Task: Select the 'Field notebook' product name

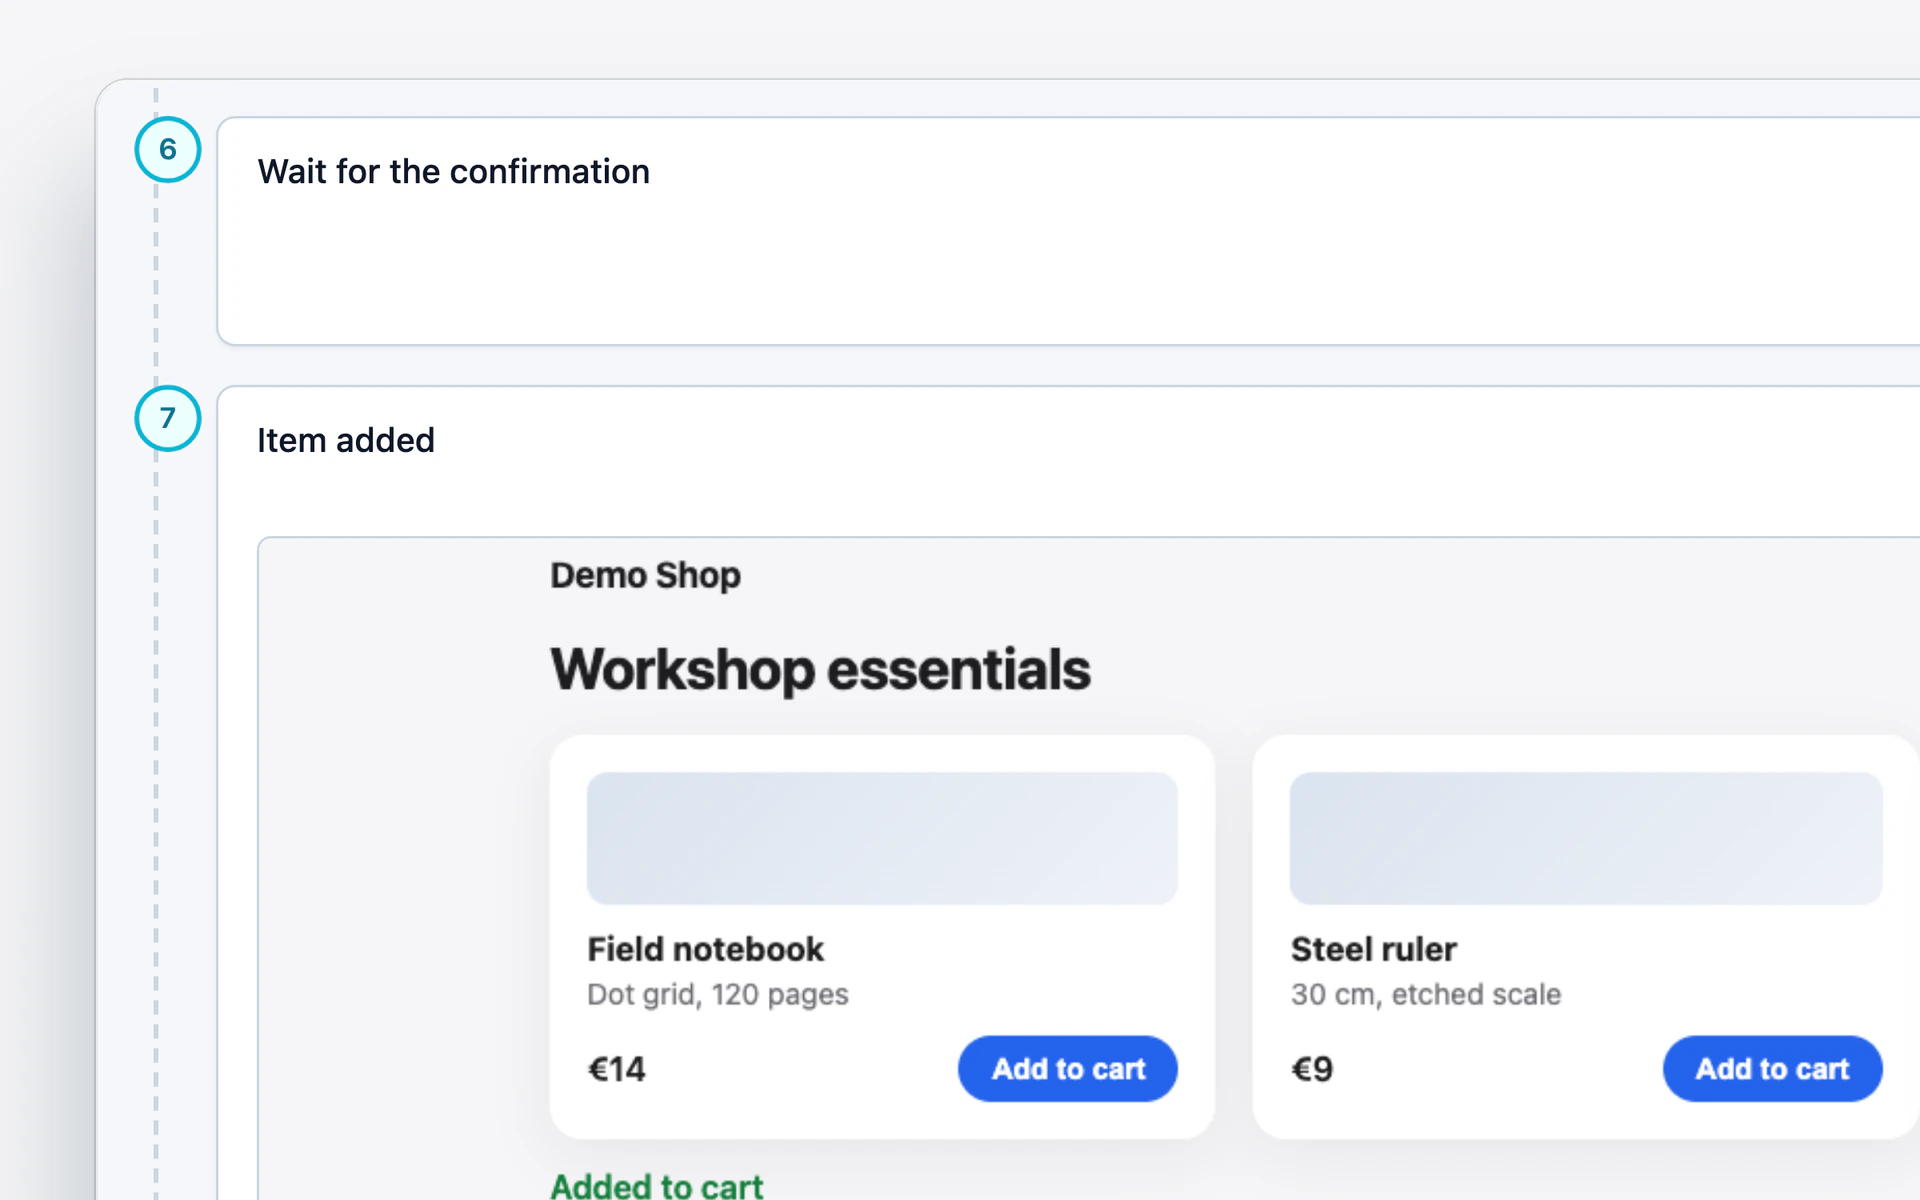Action: coord(705,949)
